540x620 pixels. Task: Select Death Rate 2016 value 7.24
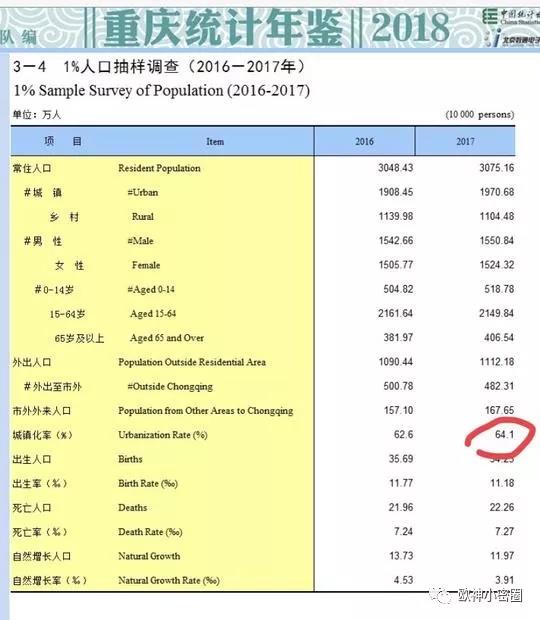[x=403, y=531]
